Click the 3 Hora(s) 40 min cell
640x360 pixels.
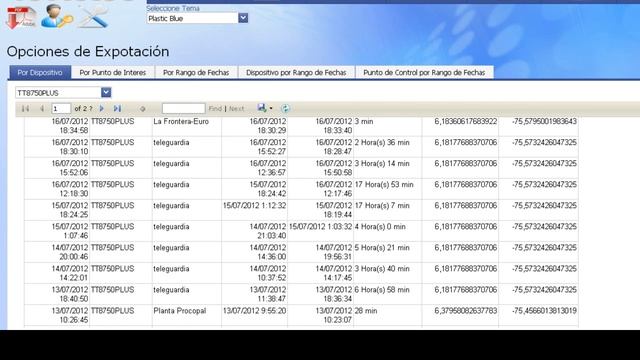tap(388, 273)
